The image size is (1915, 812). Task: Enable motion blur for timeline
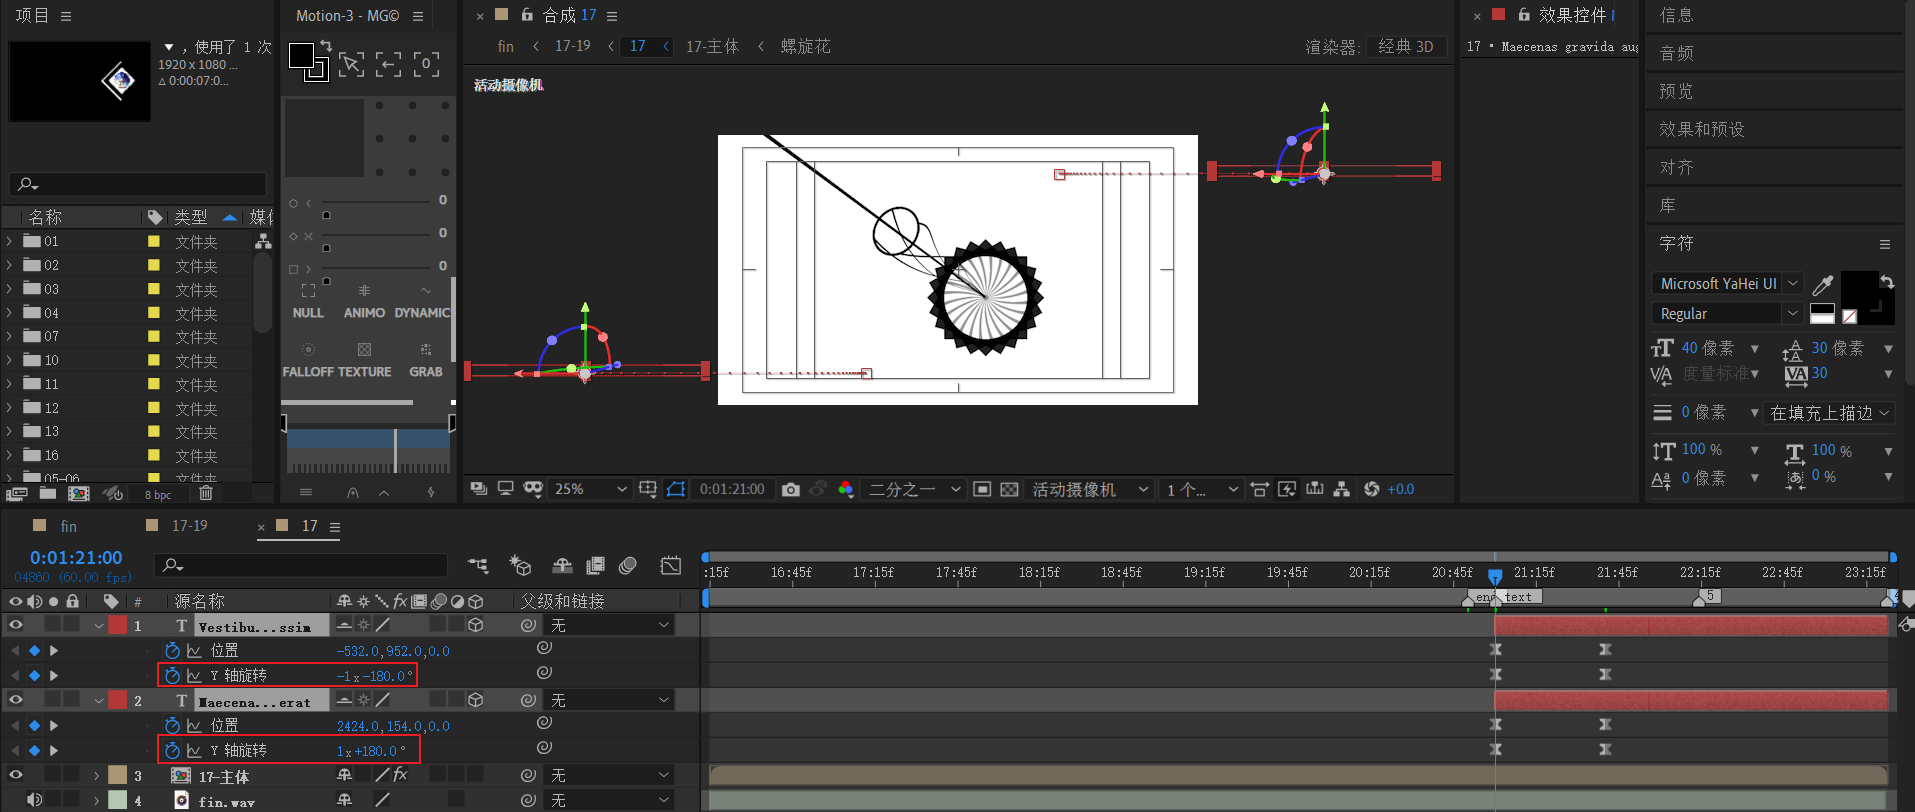click(x=628, y=566)
